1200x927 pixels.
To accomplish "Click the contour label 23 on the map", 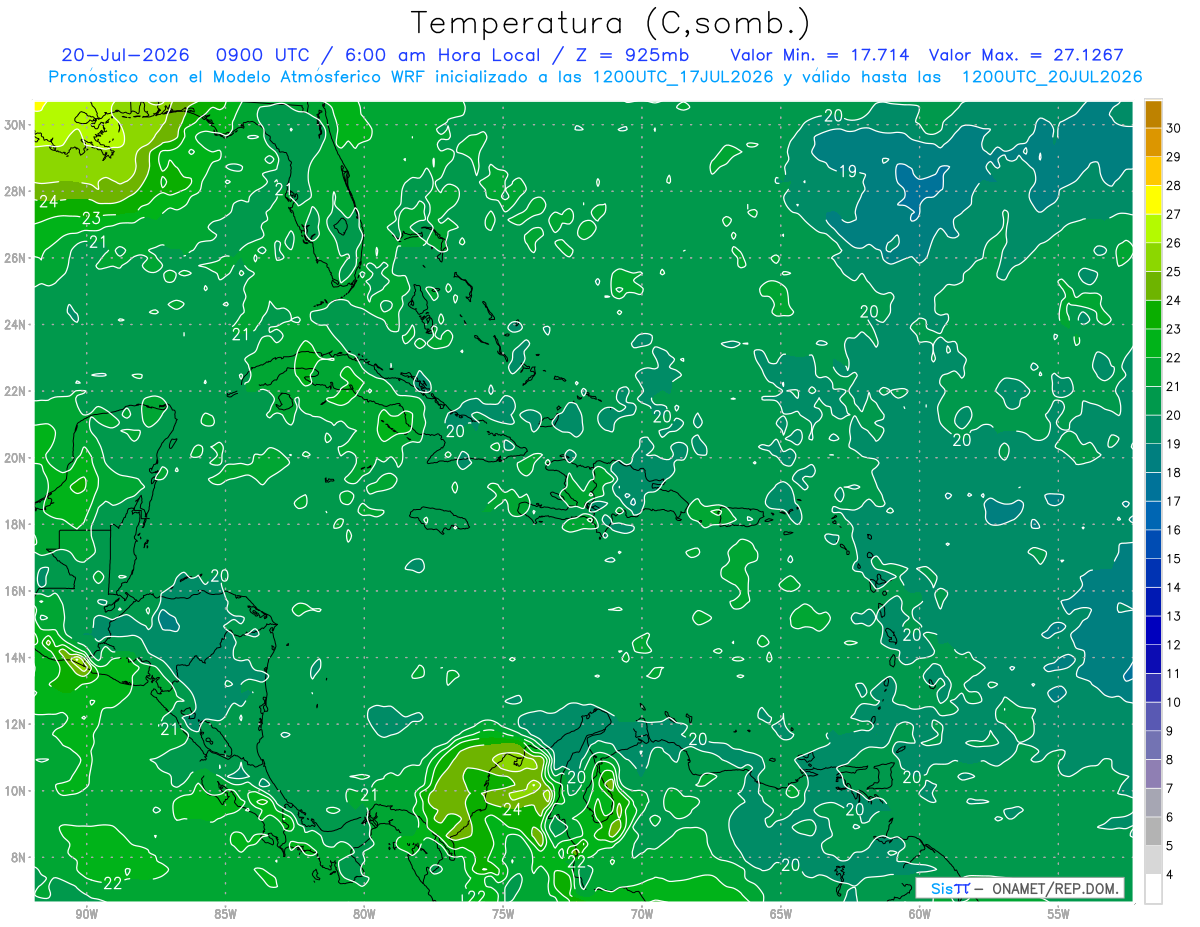I will (x=92, y=218).
